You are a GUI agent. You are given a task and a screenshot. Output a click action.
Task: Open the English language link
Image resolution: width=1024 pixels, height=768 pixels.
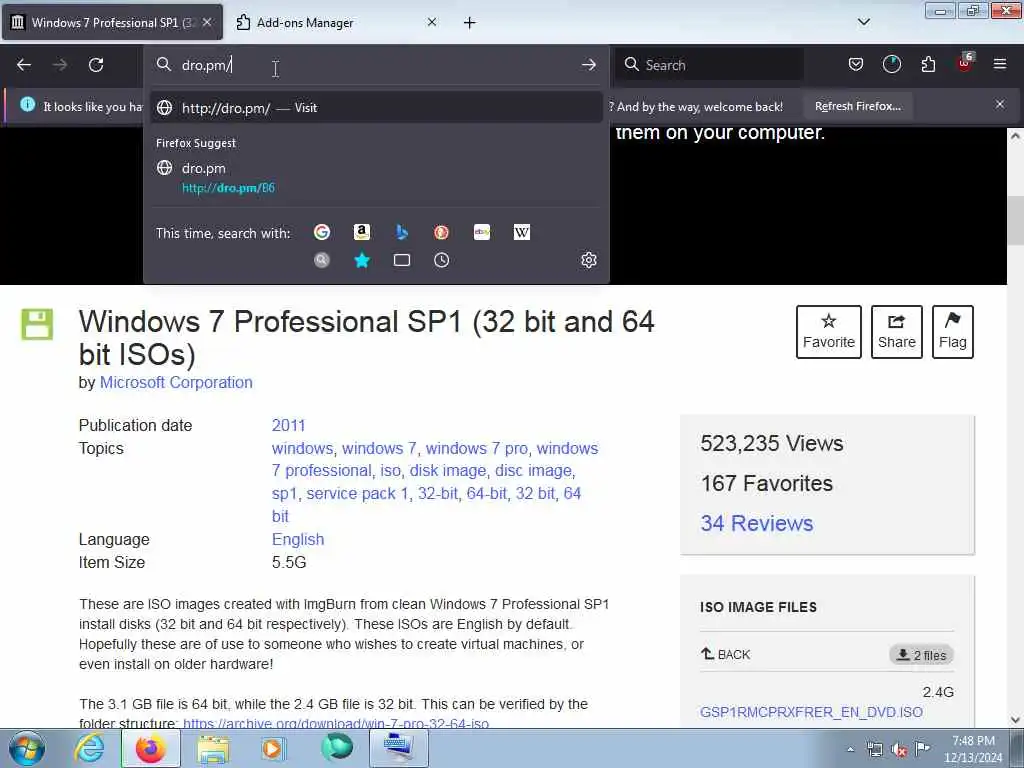[x=298, y=539]
